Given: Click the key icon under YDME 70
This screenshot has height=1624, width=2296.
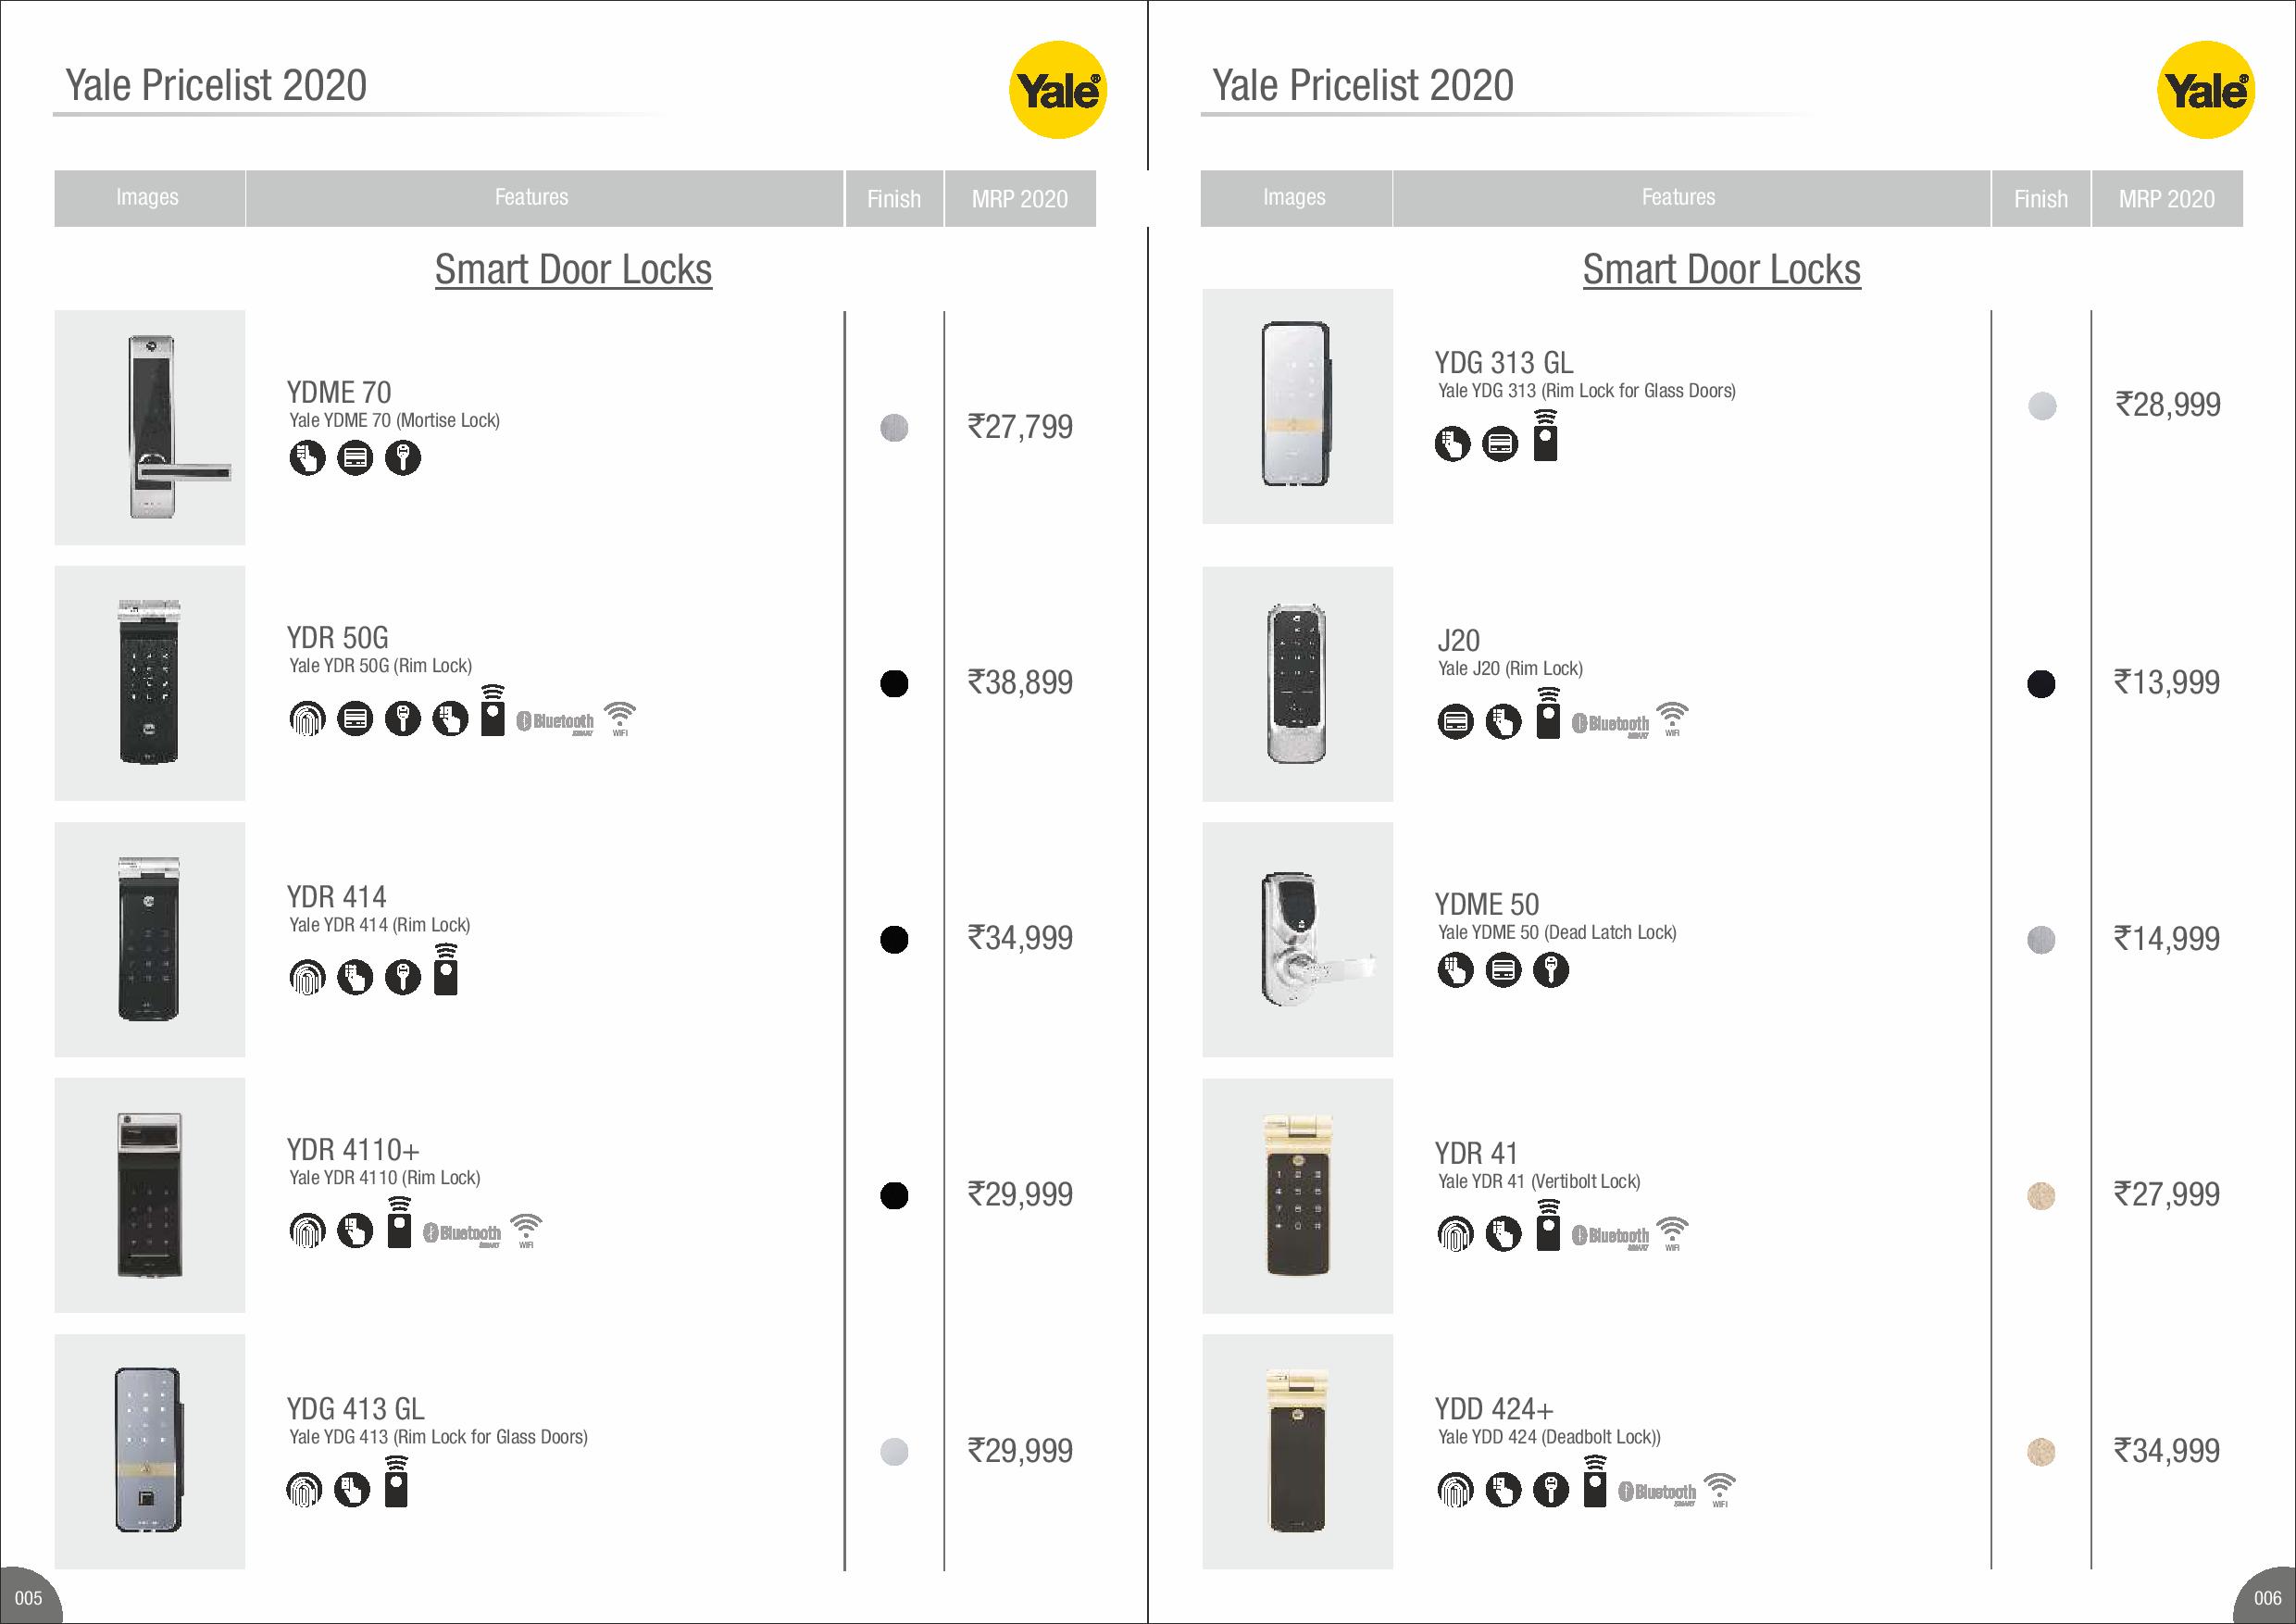Looking at the screenshot, I should 403,458.
